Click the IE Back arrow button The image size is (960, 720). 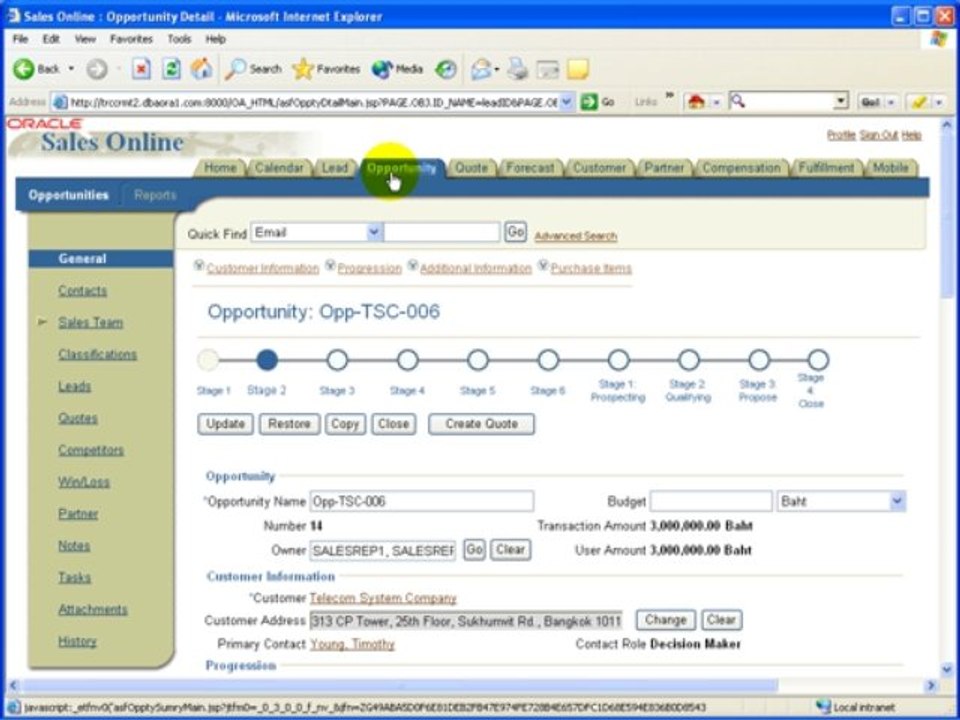click(24, 69)
